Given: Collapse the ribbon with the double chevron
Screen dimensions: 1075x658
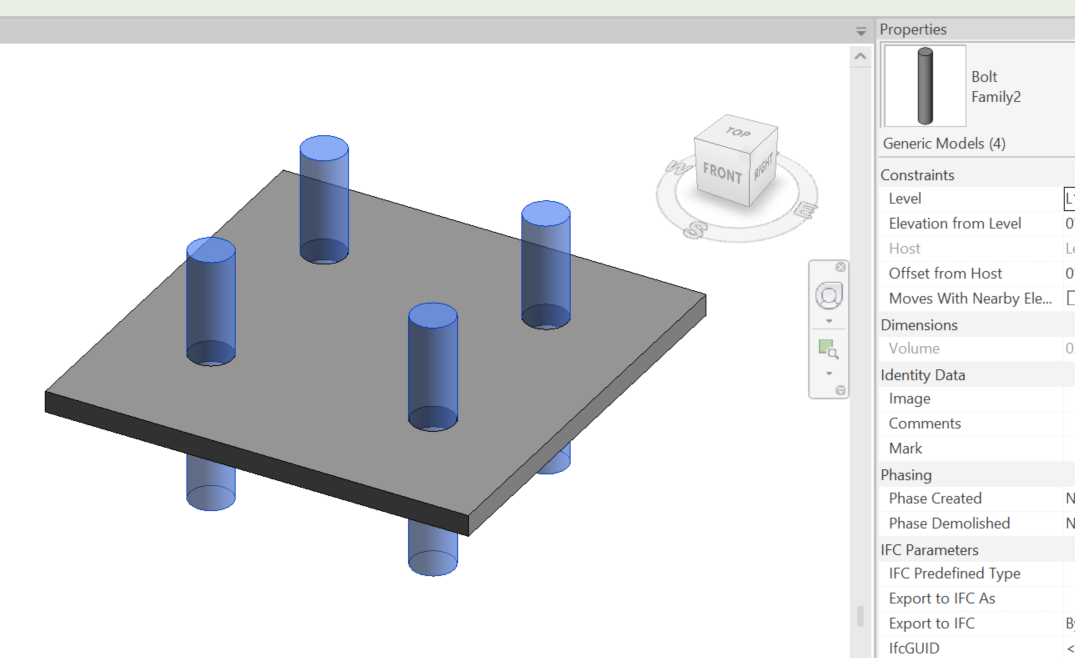Looking at the screenshot, I should [x=861, y=29].
